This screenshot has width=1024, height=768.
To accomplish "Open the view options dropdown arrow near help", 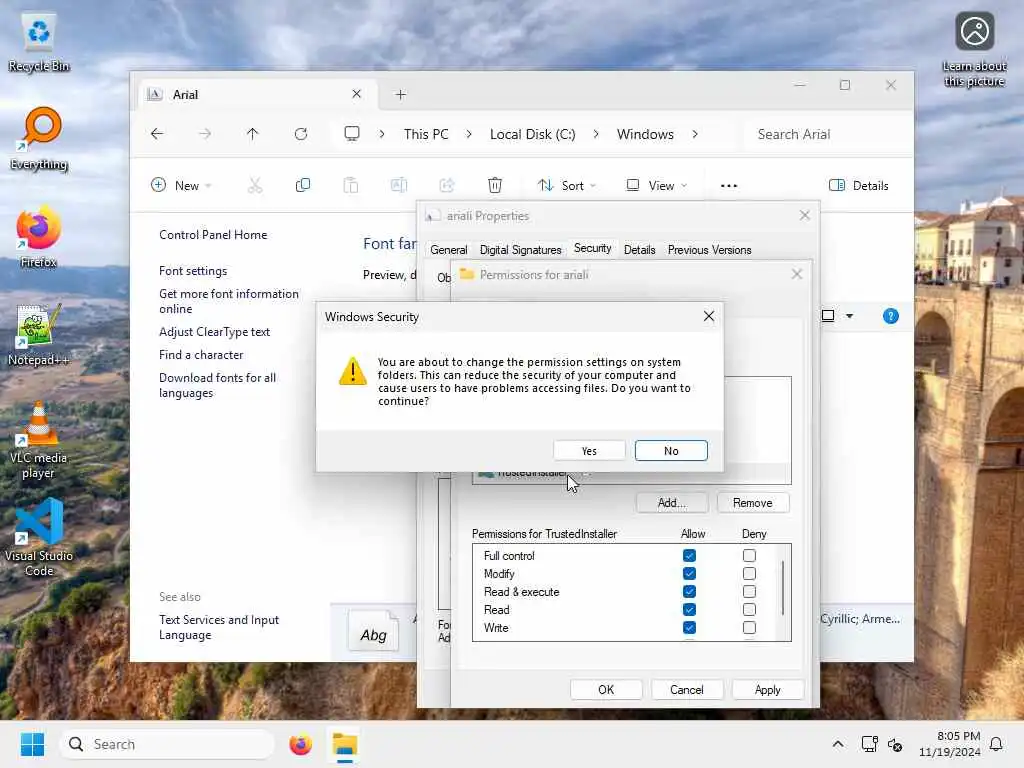I will 849,316.
